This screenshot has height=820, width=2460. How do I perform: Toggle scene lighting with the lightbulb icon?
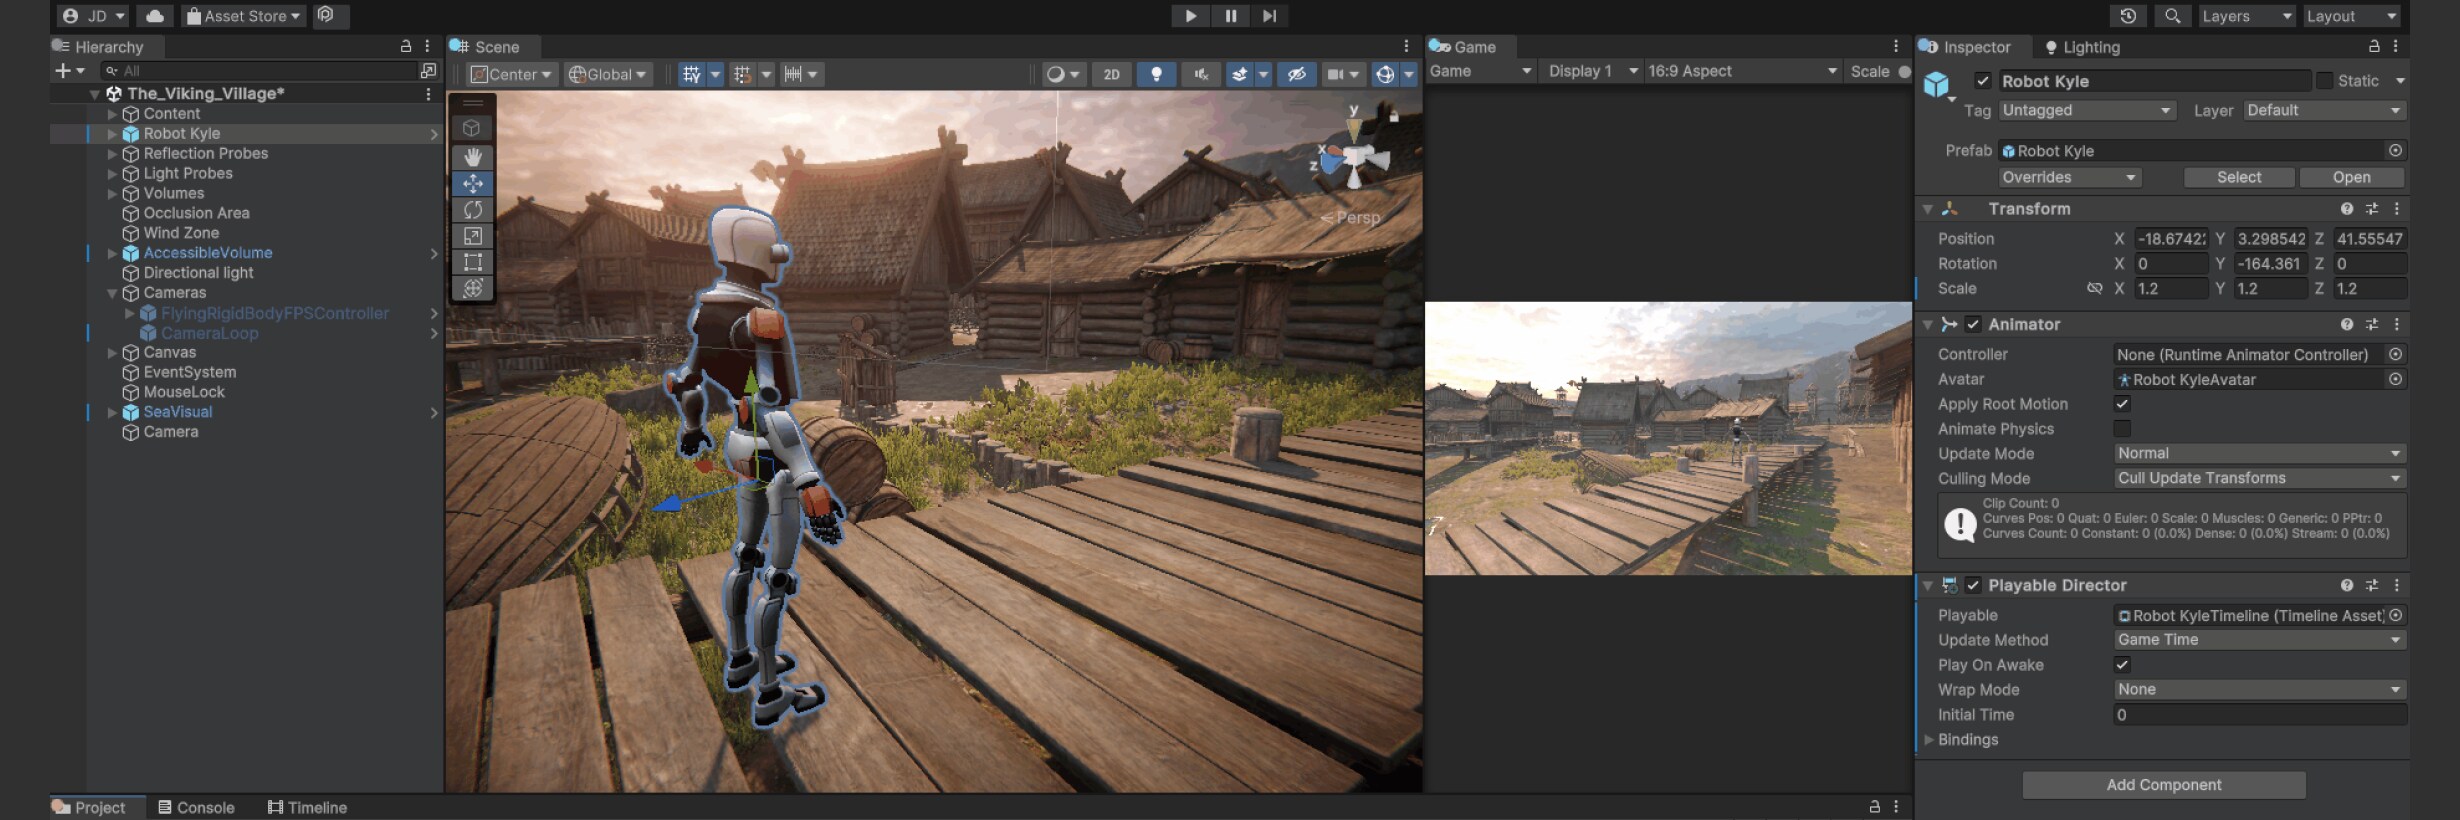click(1156, 74)
